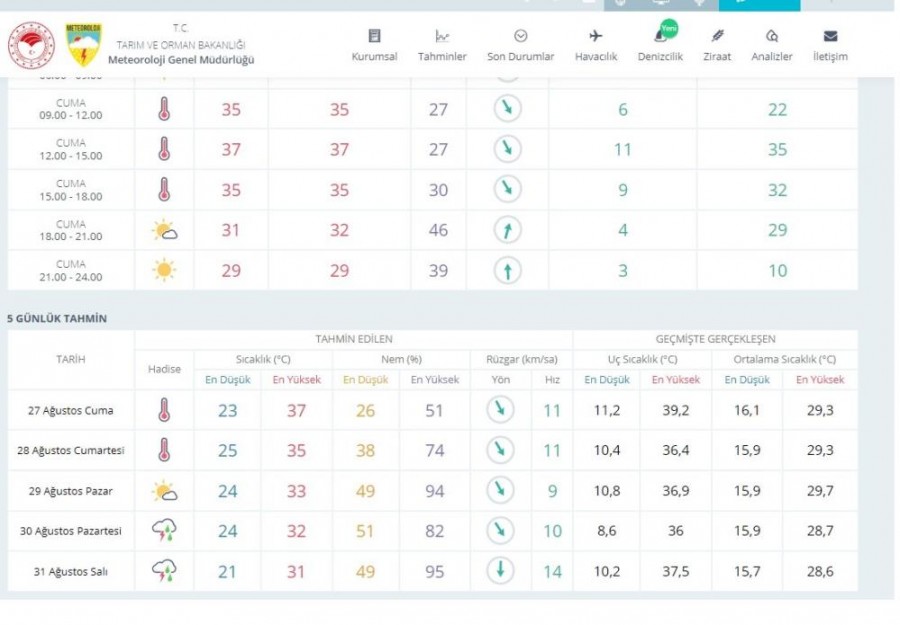Click partly cloudy icon for 29 Ağustos Pazar
The height and width of the screenshot is (625, 900).
click(x=164, y=491)
